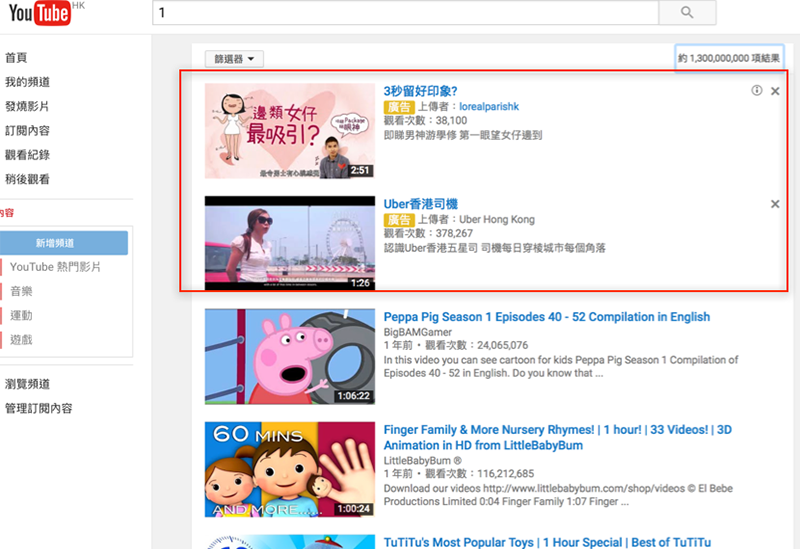The width and height of the screenshot is (800, 549).
Task: Open 瀏覽頻道 in sidebar
Action: point(28,384)
